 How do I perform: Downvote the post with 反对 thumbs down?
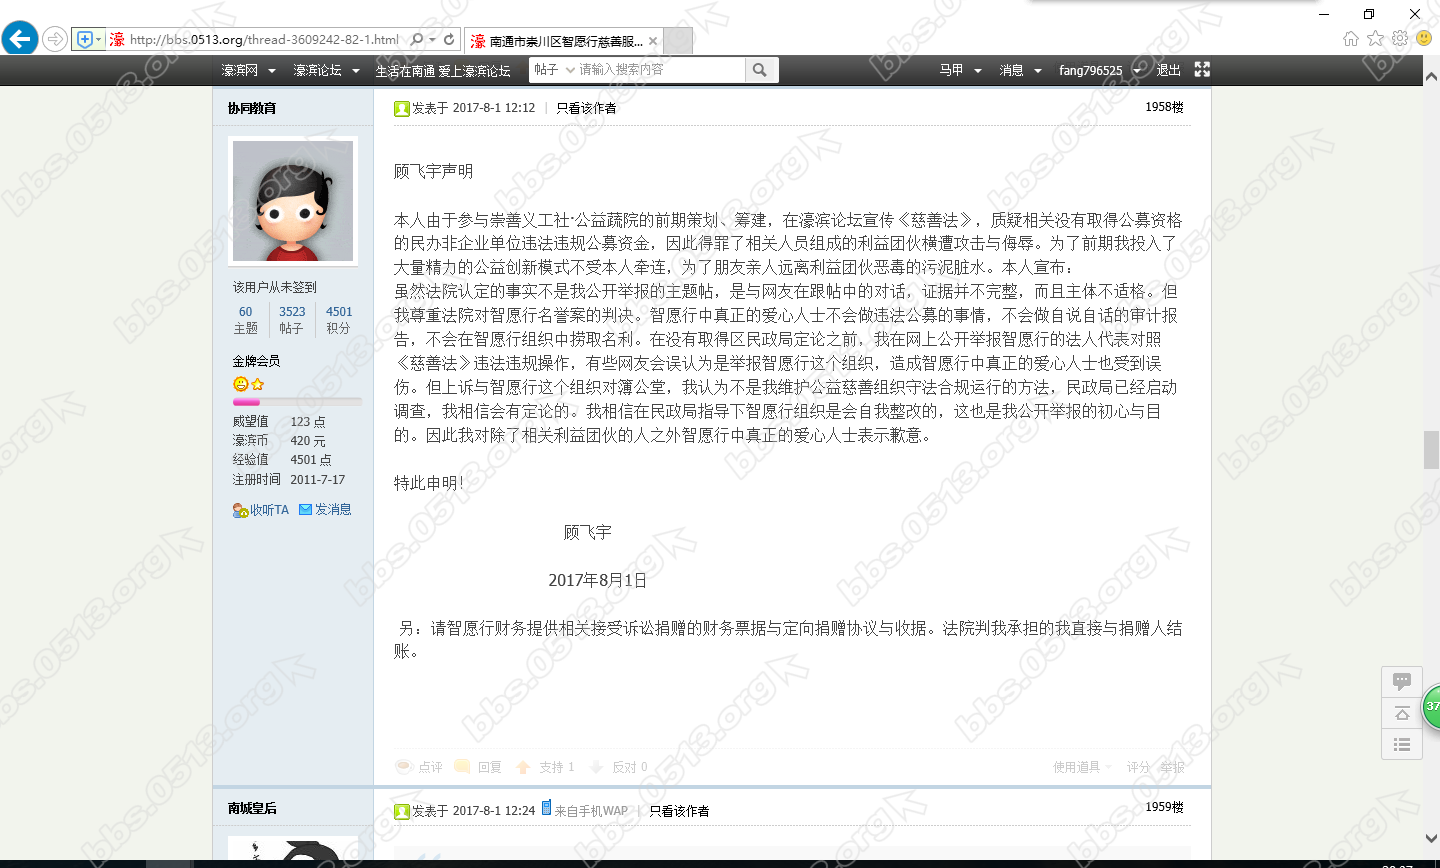[596, 766]
